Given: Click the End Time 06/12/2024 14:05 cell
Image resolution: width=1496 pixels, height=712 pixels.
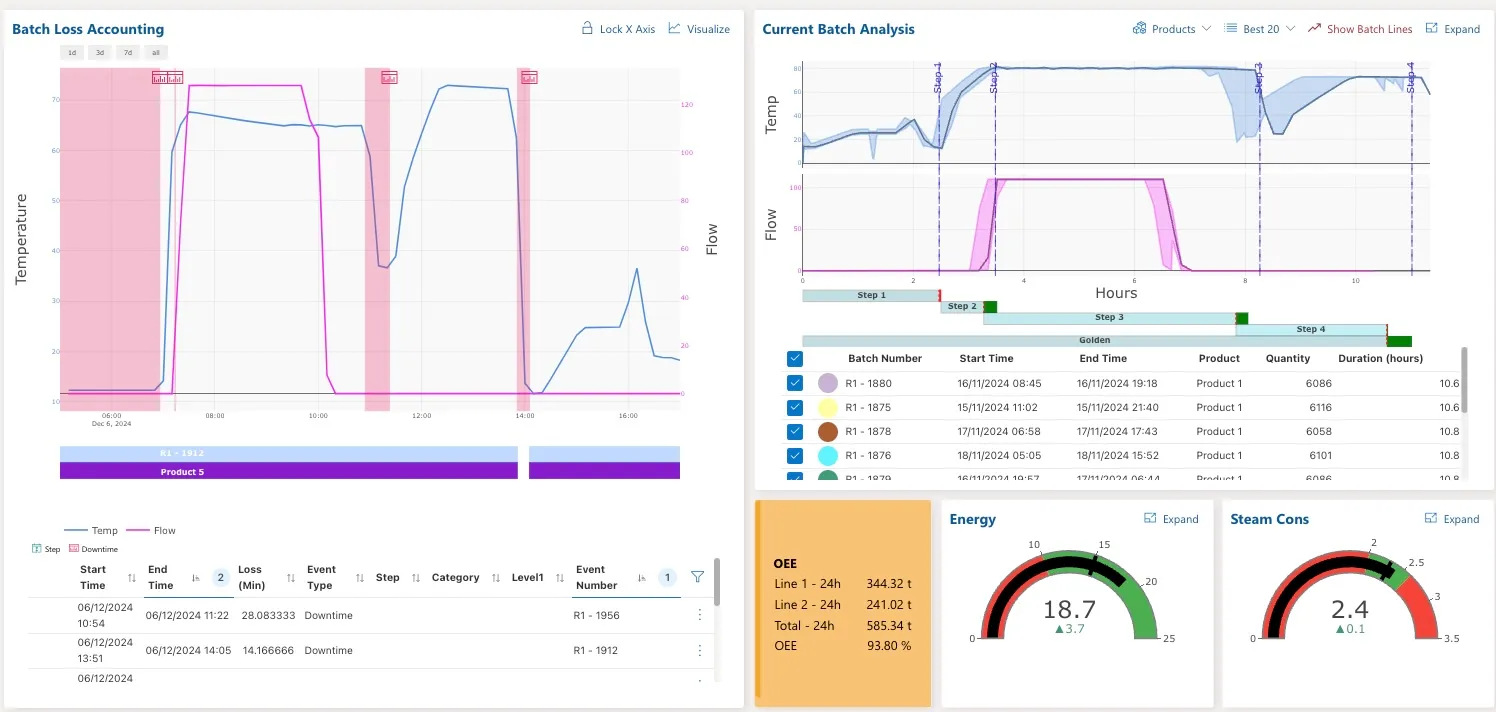Looking at the screenshot, I should [187, 650].
